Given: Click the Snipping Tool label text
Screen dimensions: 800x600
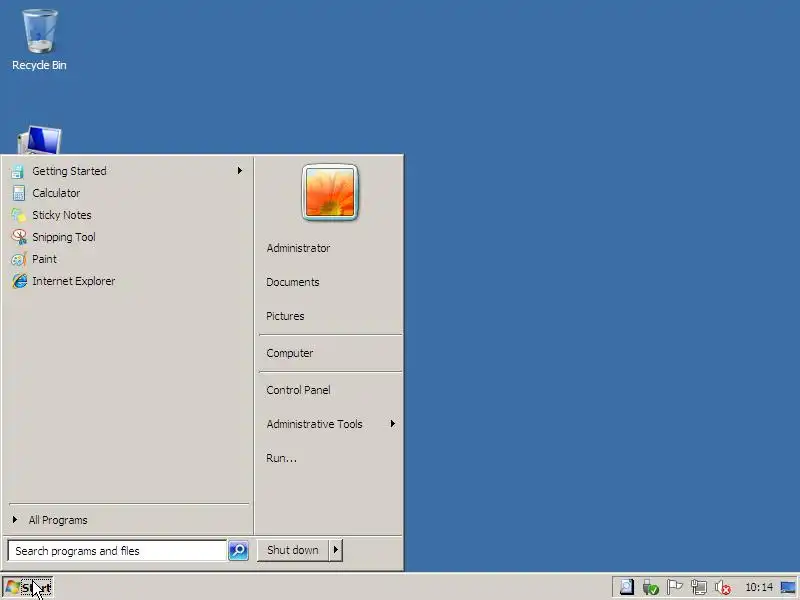Looking at the screenshot, I should point(64,237).
